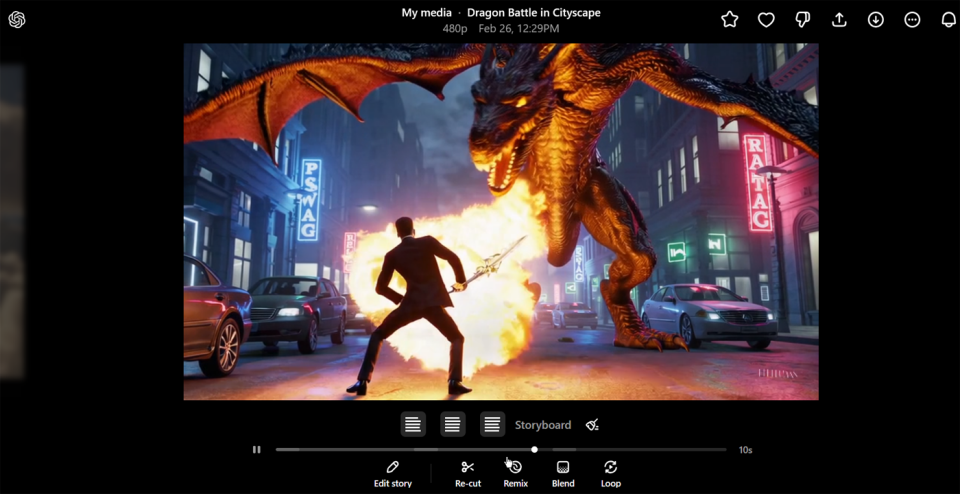Open more options three-dots menu
The height and width of the screenshot is (494, 960).
[x=912, y=20]
